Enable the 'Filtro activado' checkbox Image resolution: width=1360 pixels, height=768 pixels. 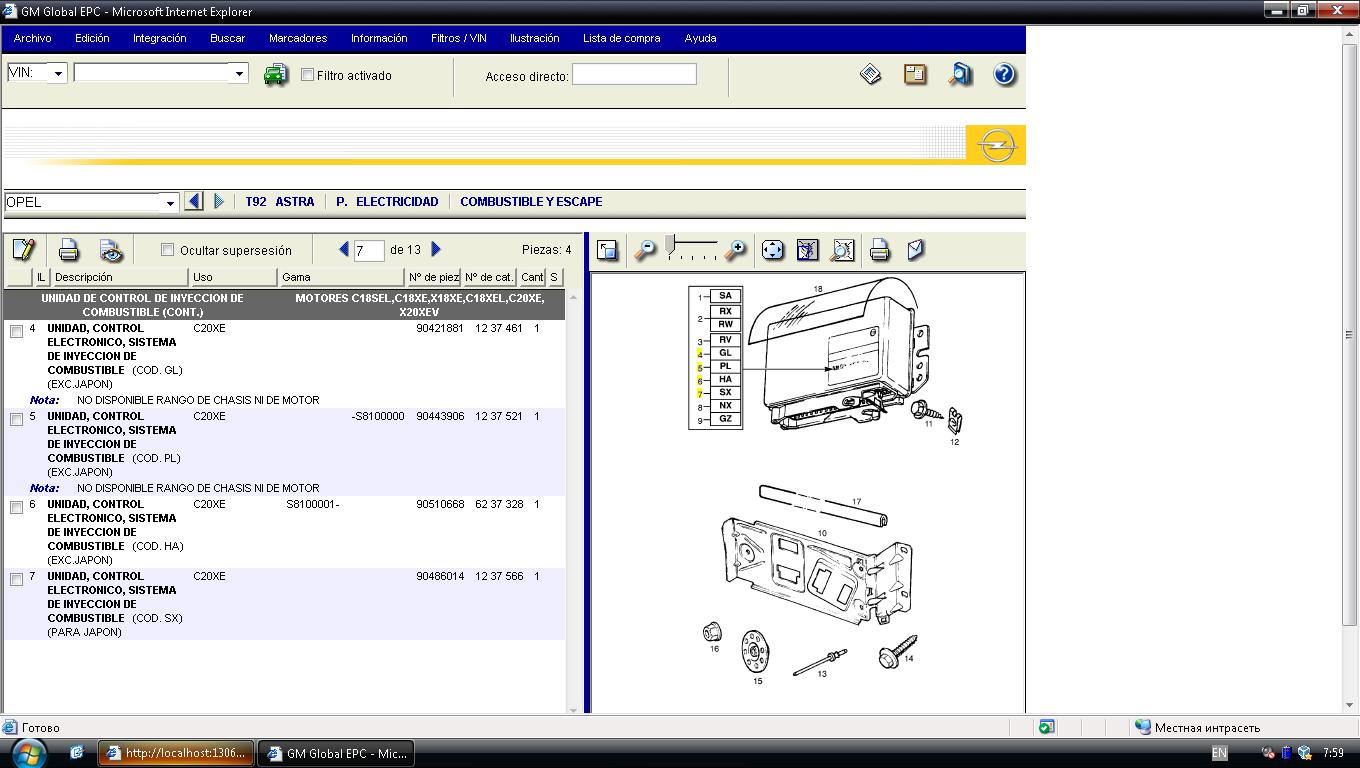(x=307, y=75)
